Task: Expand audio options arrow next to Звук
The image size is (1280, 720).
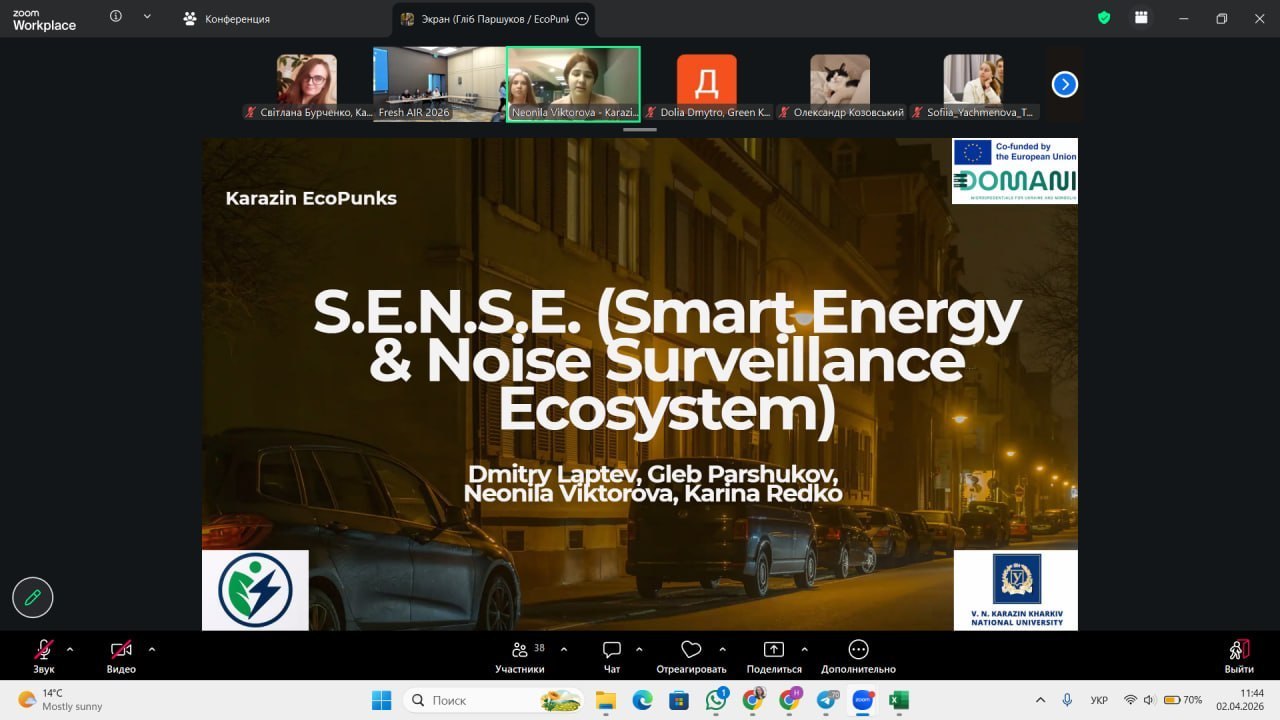Action: (70, 649)
